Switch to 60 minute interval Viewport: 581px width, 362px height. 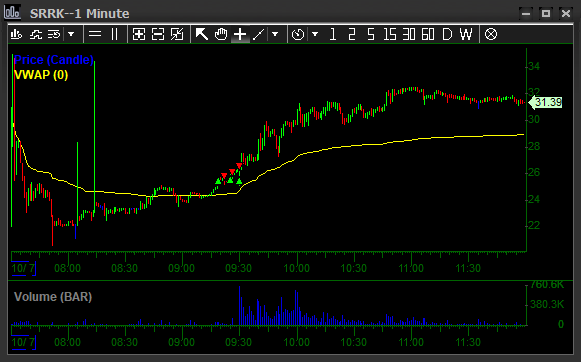[428, 34]
